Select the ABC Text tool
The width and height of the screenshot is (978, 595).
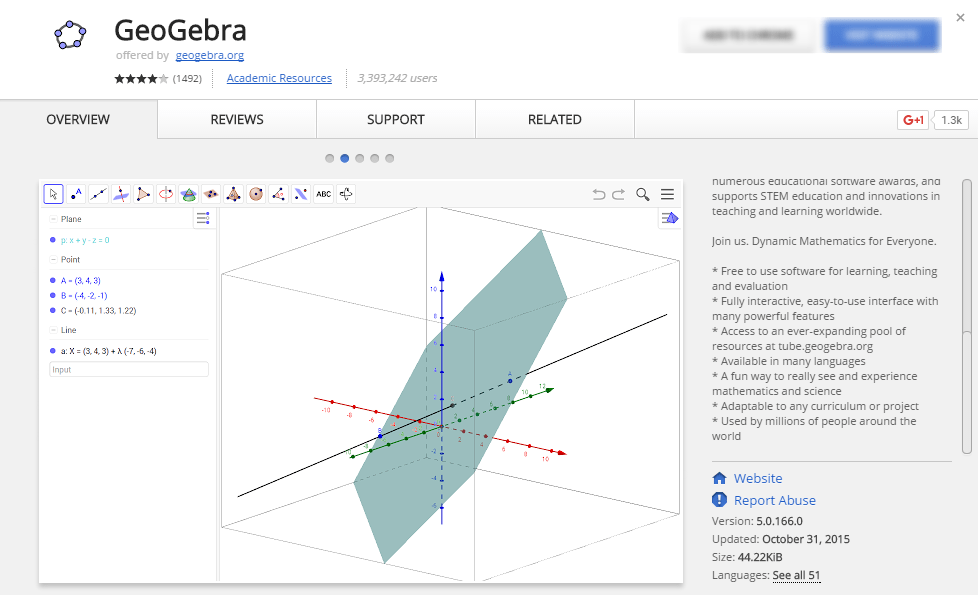pos(323,194)
